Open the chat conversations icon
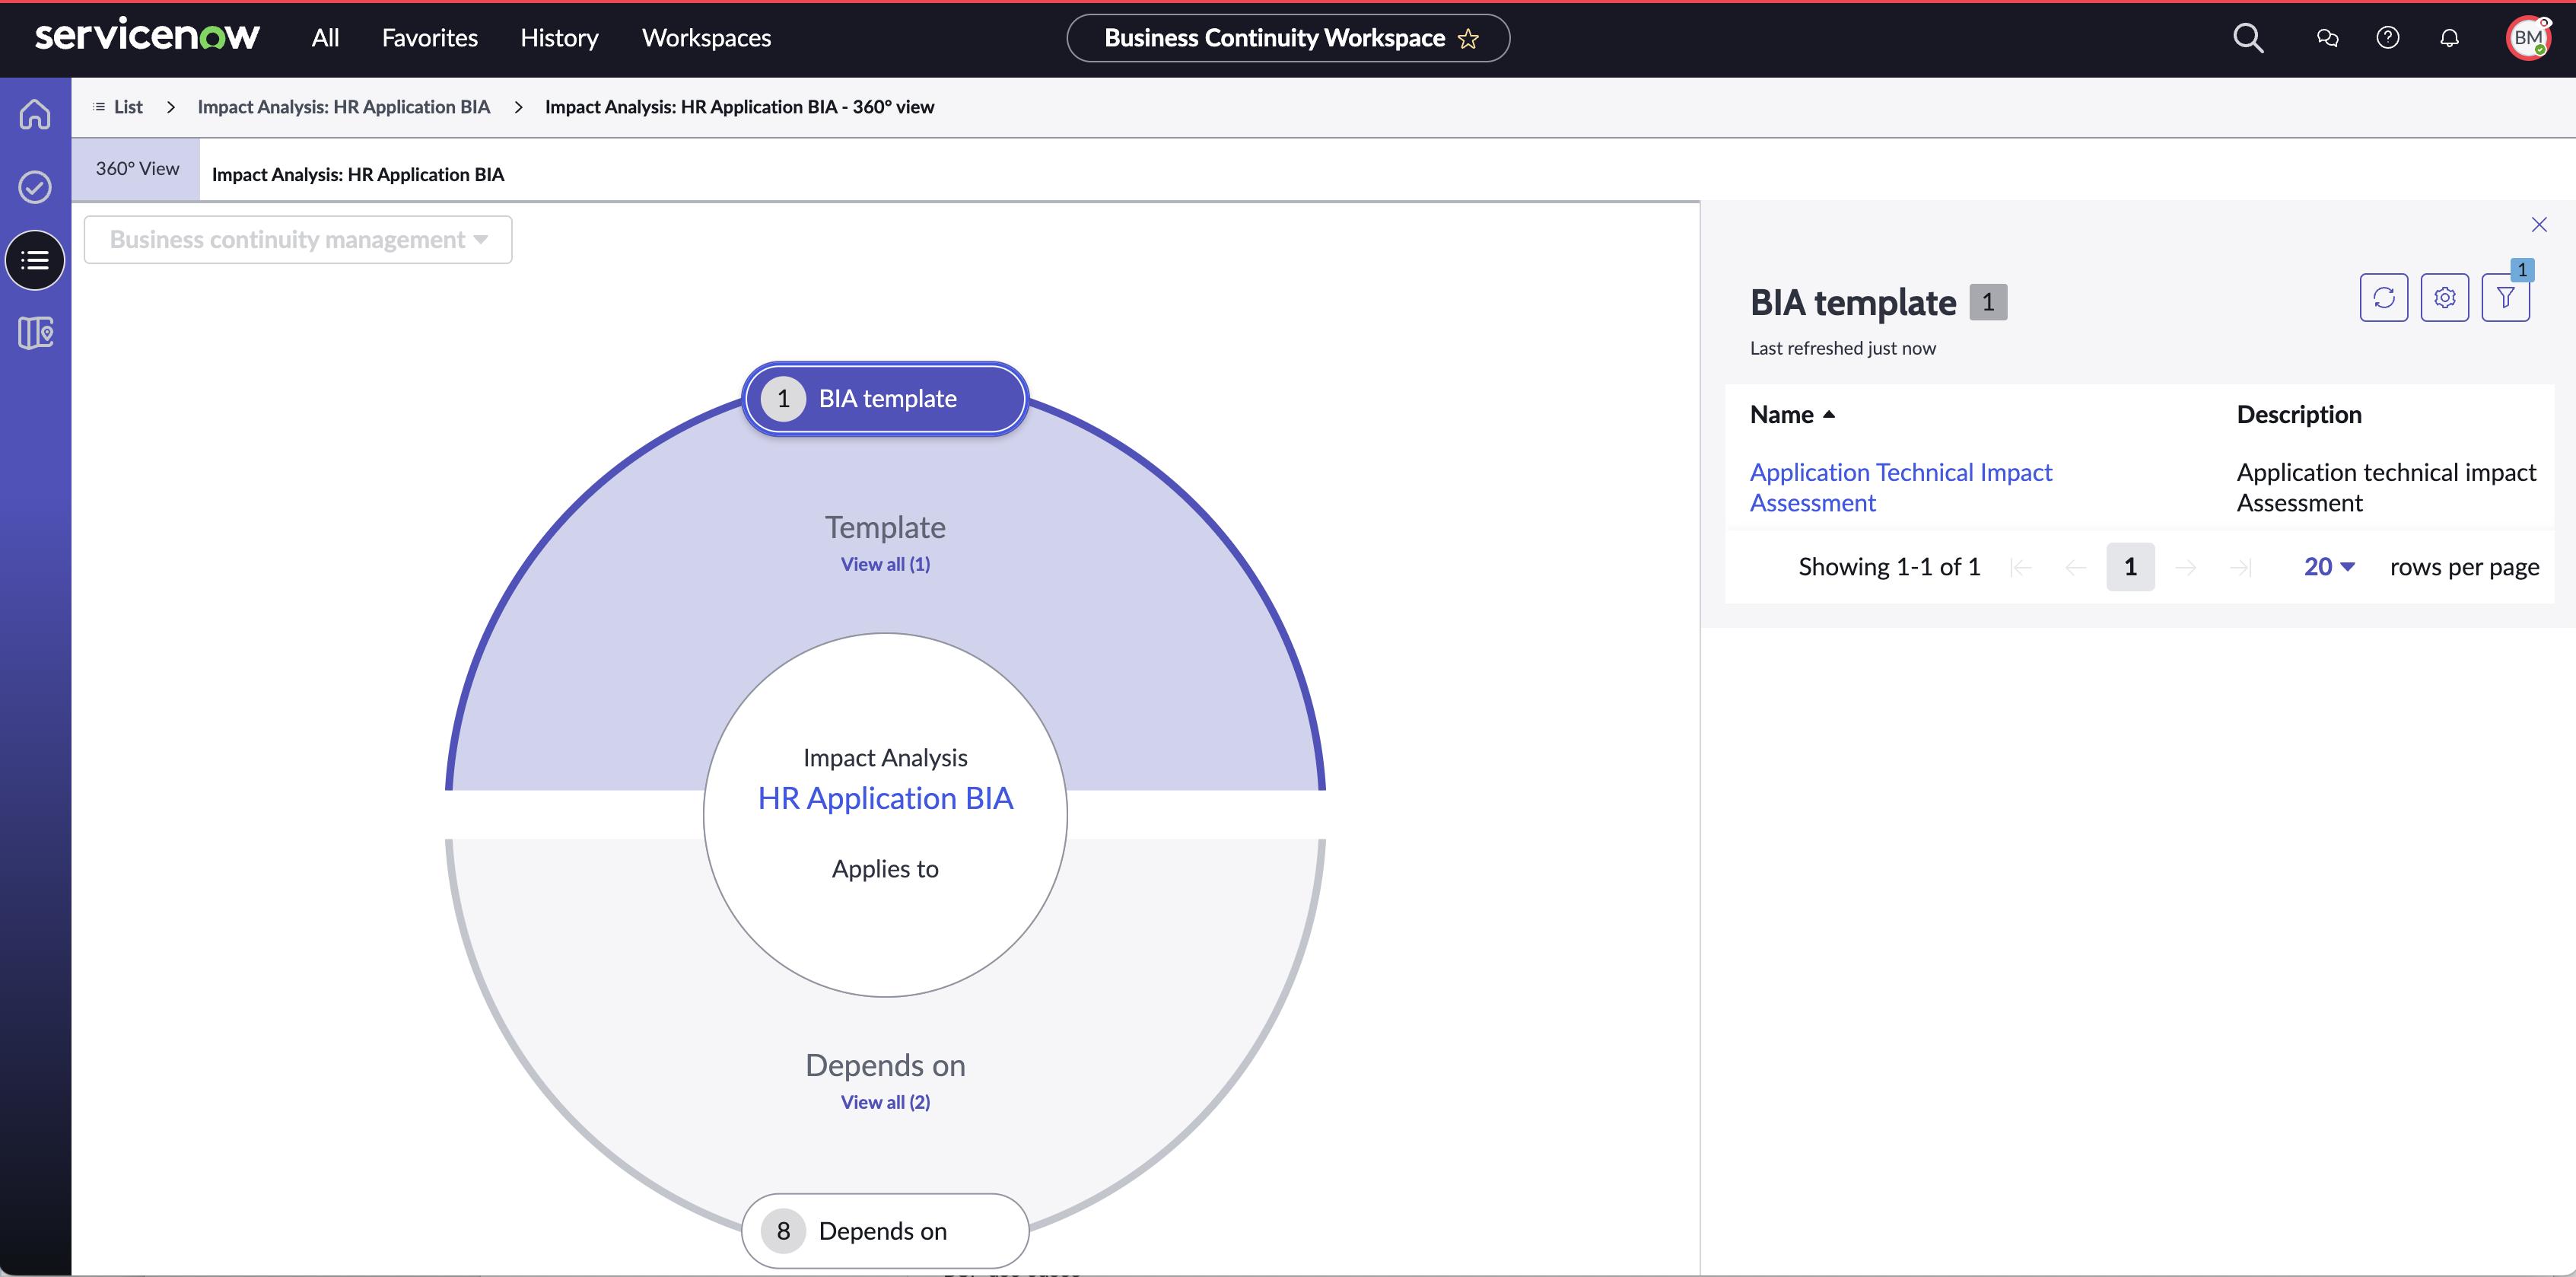This screenshot has width=2576, height=1277. (x=2327, y=38)
